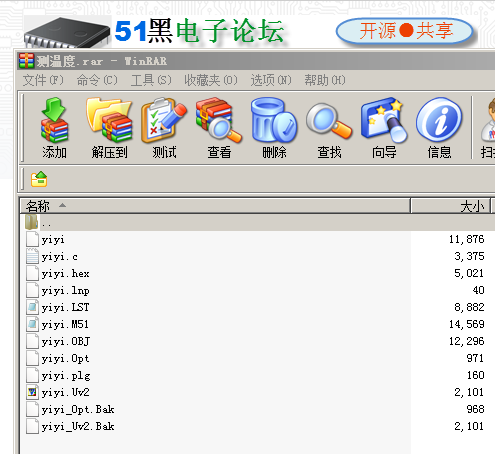Select the parent folder '..' row
This screenshot has height=454, width=495.
[x=257, y=222]
